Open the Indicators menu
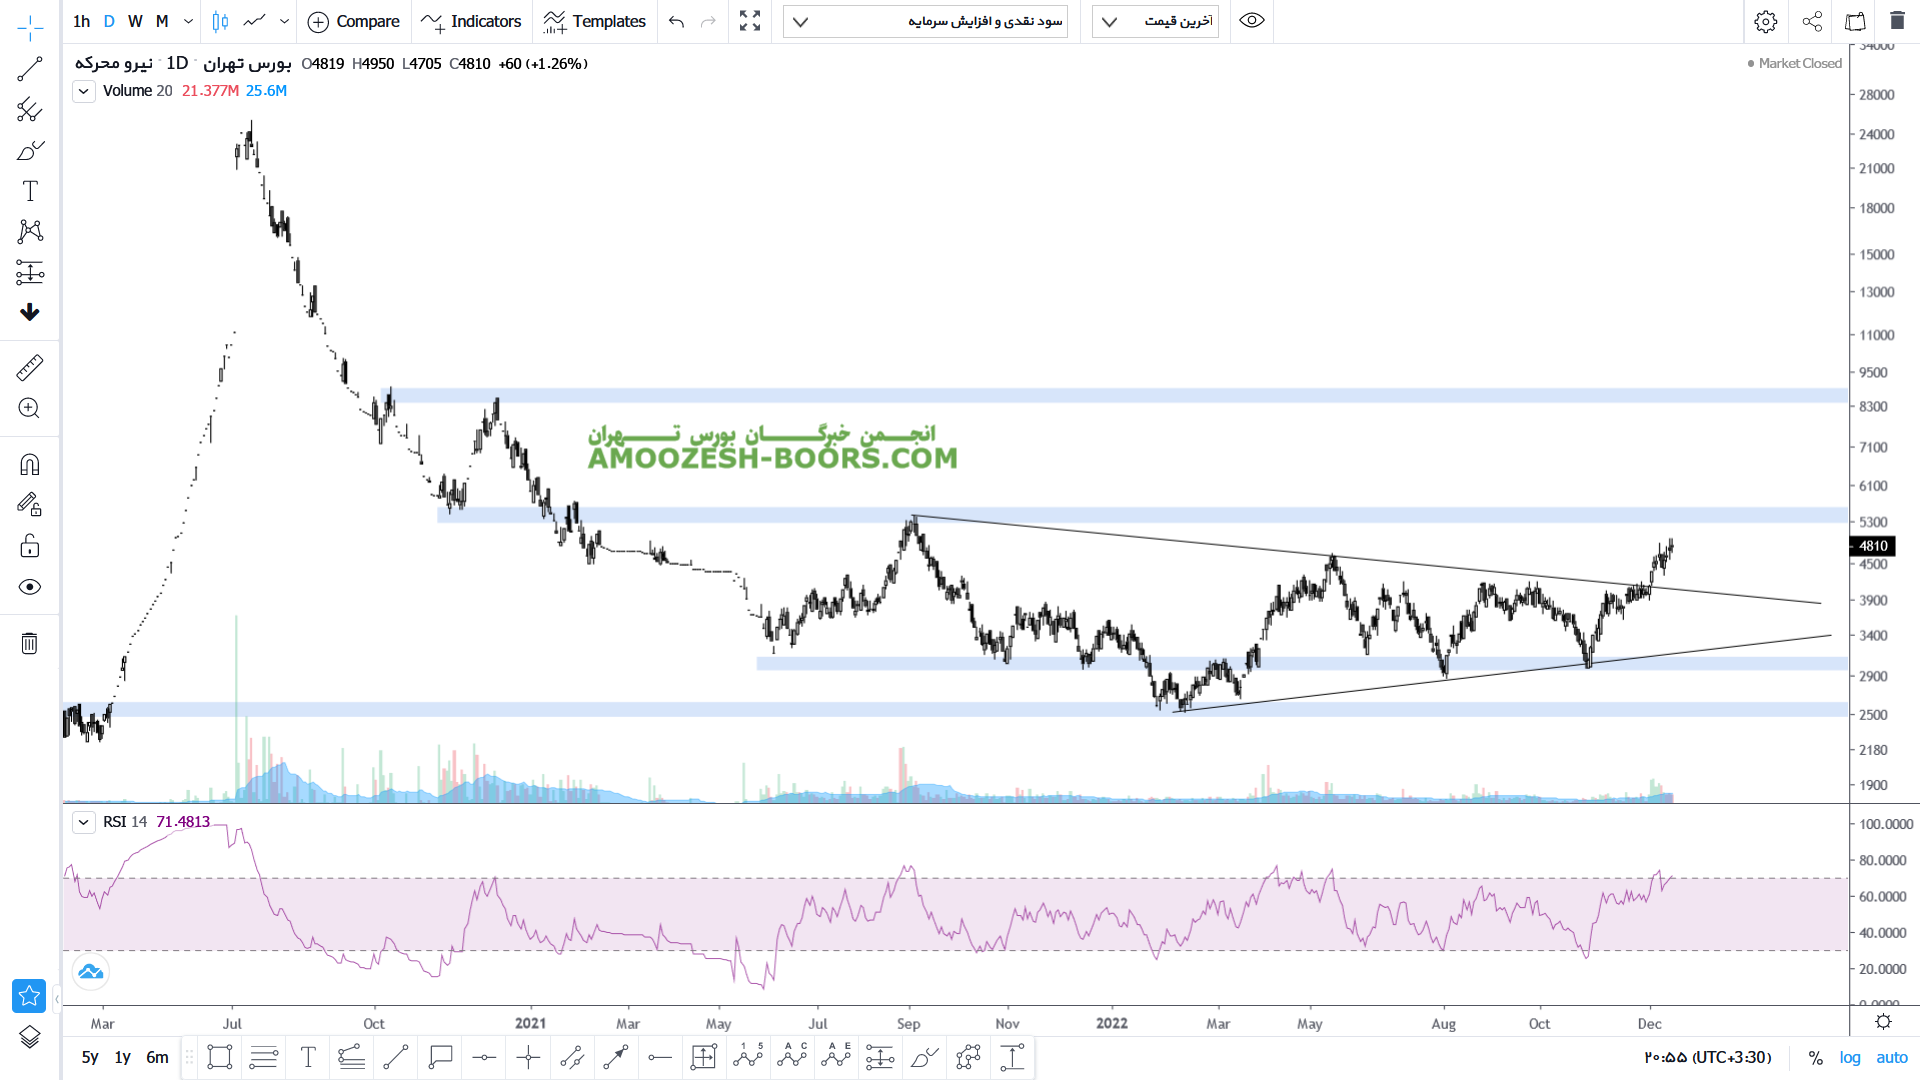 472,21
